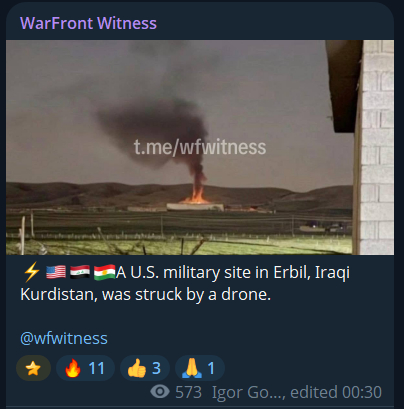Open the WarFront Witness channel name
The width and height of the screenshot is (404, 409).
88,23
